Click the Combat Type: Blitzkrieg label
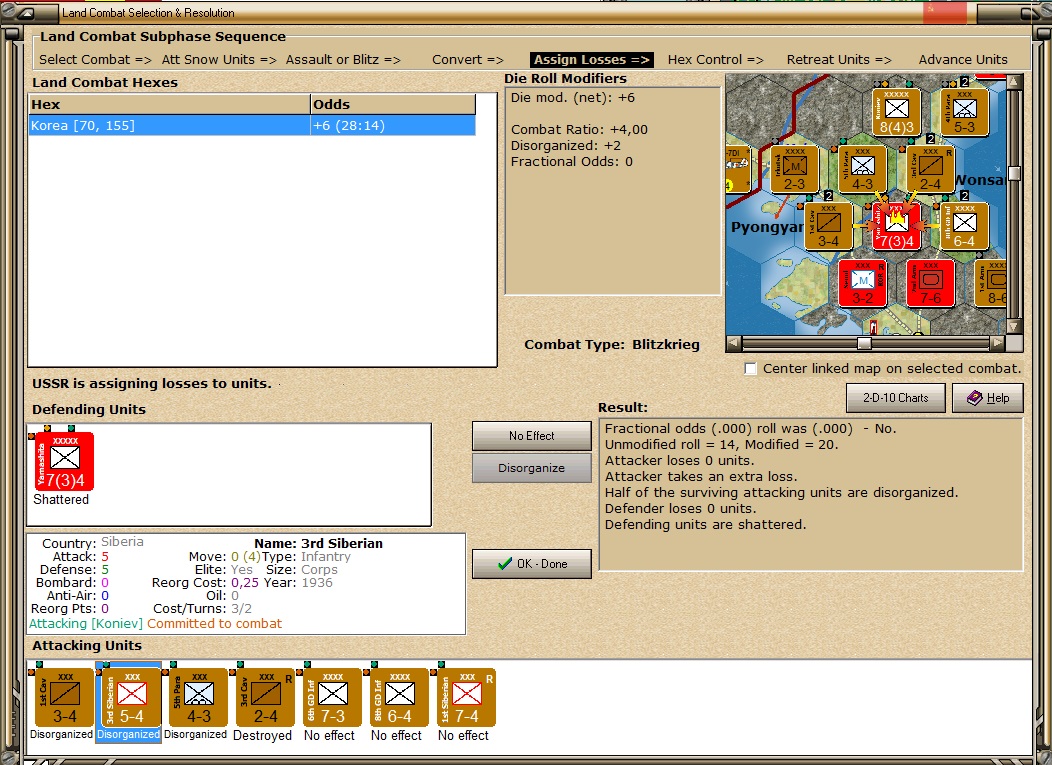Screen dimensions: 1052x765 click(612, 344)
